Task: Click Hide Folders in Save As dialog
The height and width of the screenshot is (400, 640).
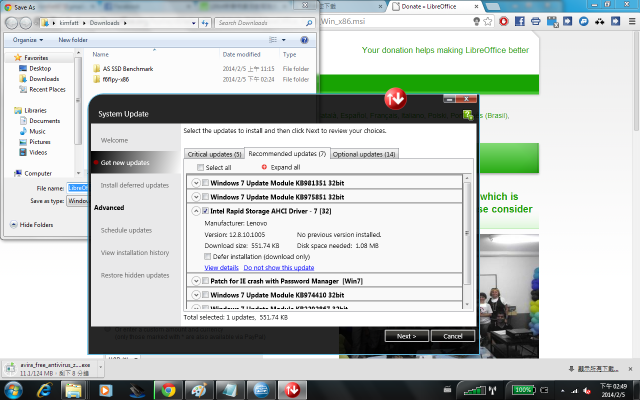Action: coord(32,224)
